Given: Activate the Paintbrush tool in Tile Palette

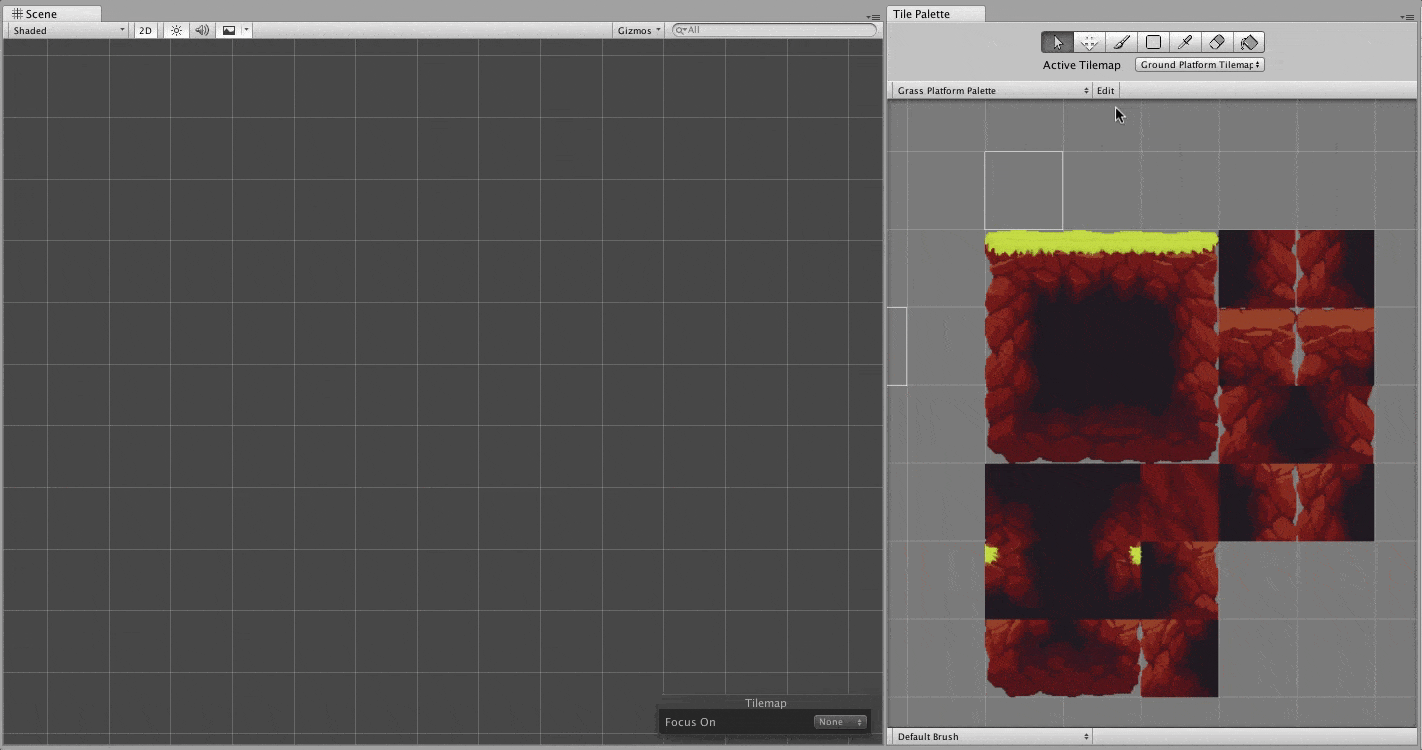Looking at the screenshot, I should coord(1121,42).
